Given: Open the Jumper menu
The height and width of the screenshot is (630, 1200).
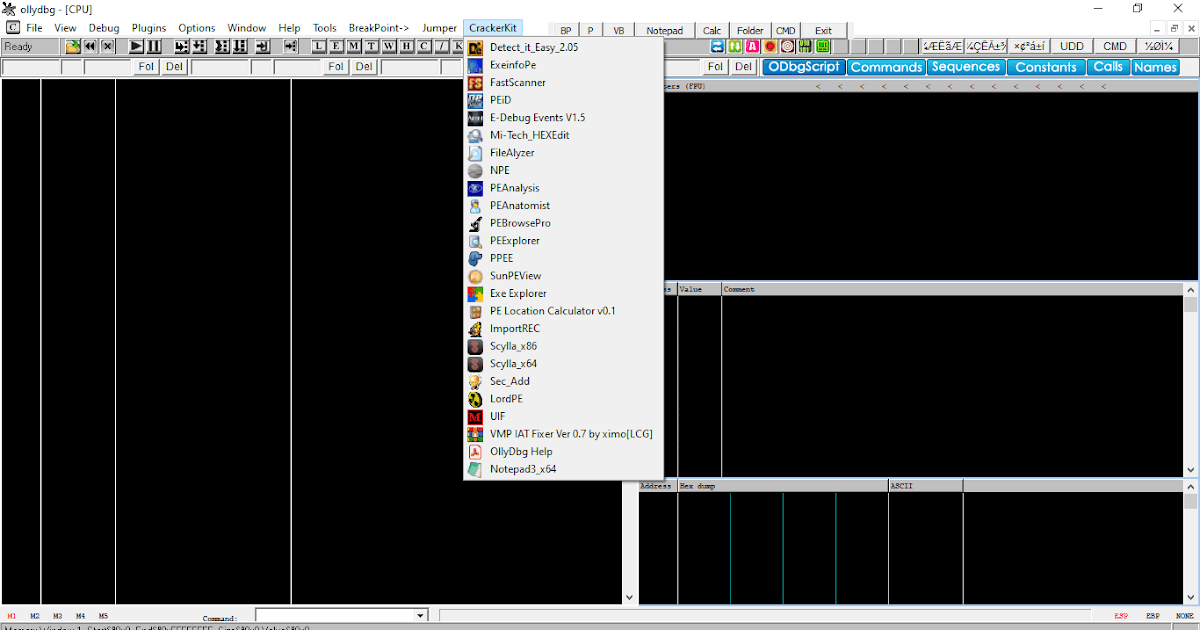Looking at the screenshot, I should click(x=440, y=28).
